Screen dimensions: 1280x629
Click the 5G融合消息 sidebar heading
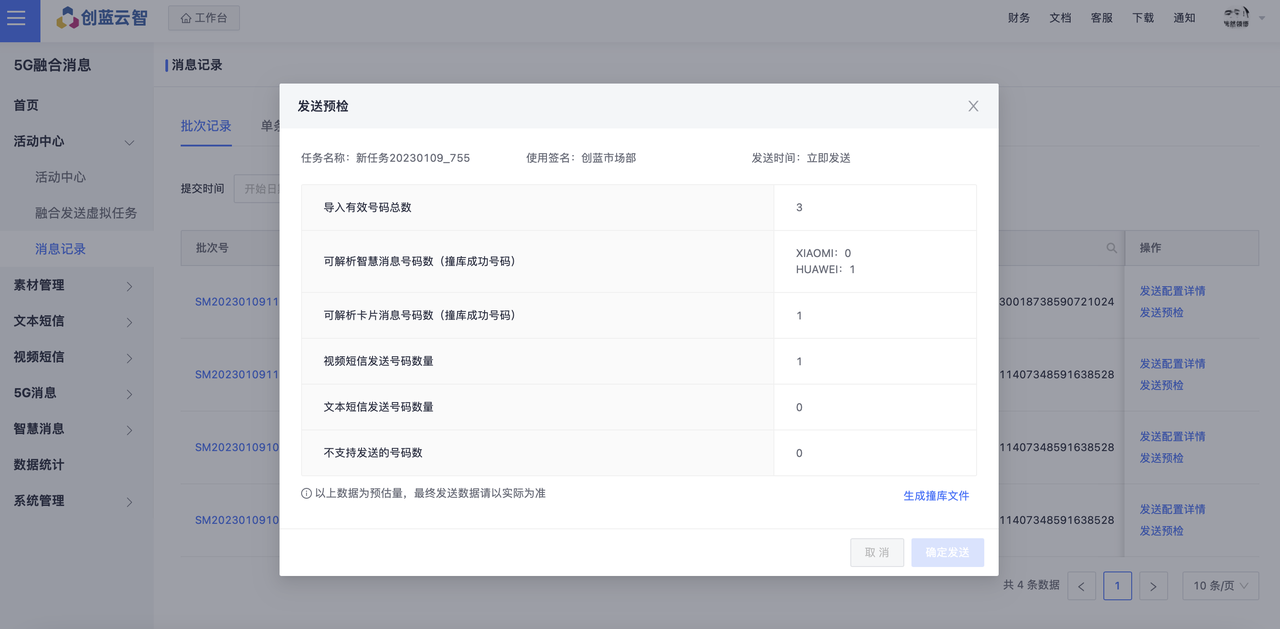(52, 65)
